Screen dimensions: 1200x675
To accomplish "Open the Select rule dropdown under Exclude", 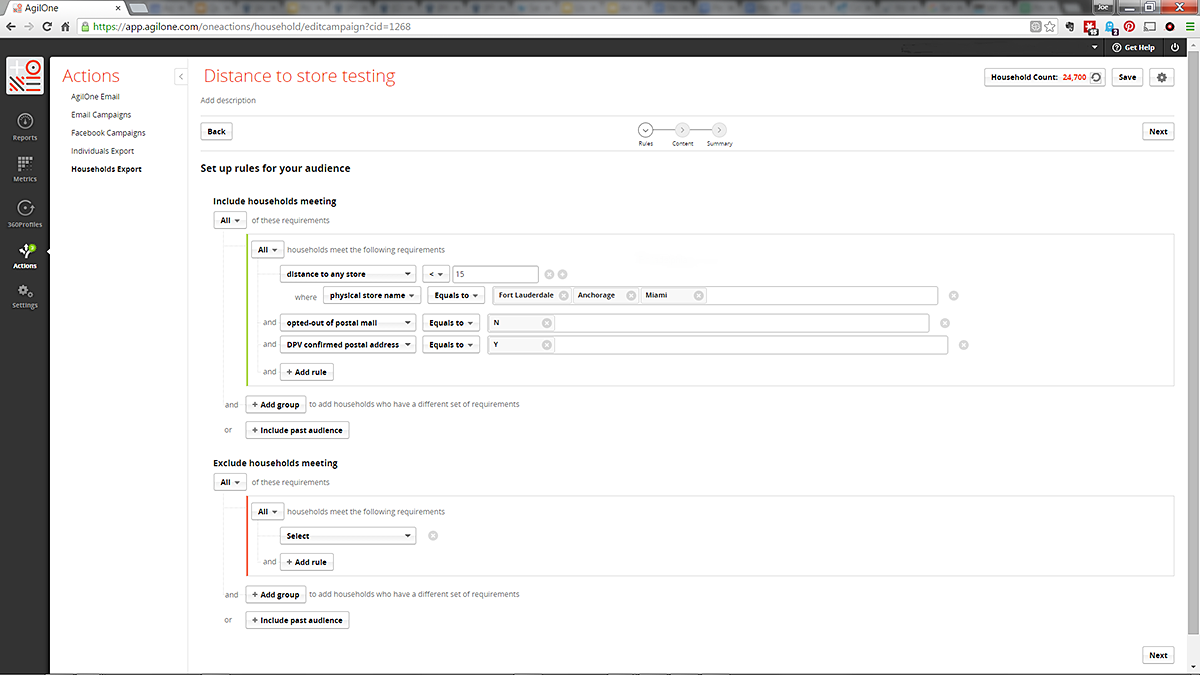I will pos(348,536).
